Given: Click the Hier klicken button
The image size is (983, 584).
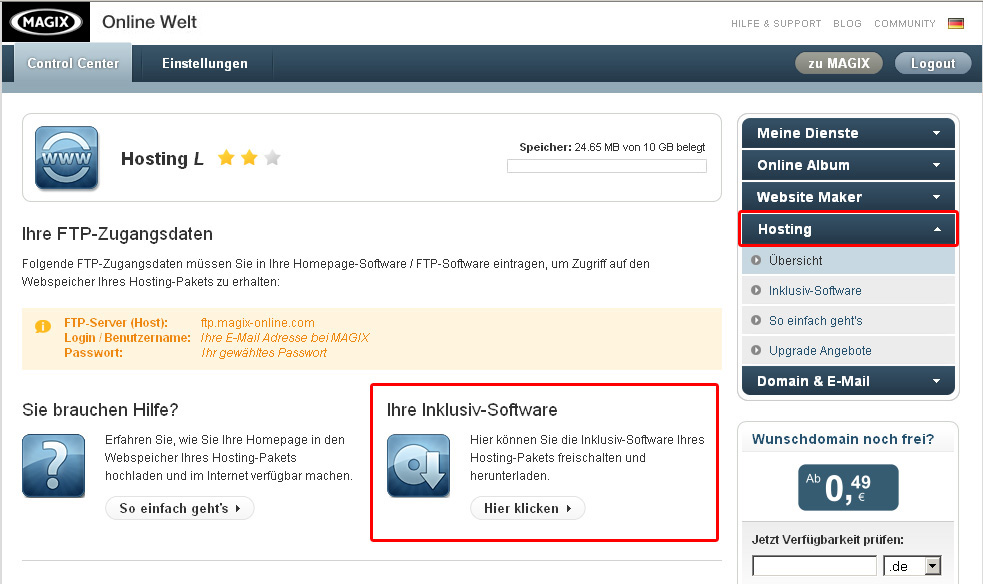Looking at the screenshot, I should 527,508.
